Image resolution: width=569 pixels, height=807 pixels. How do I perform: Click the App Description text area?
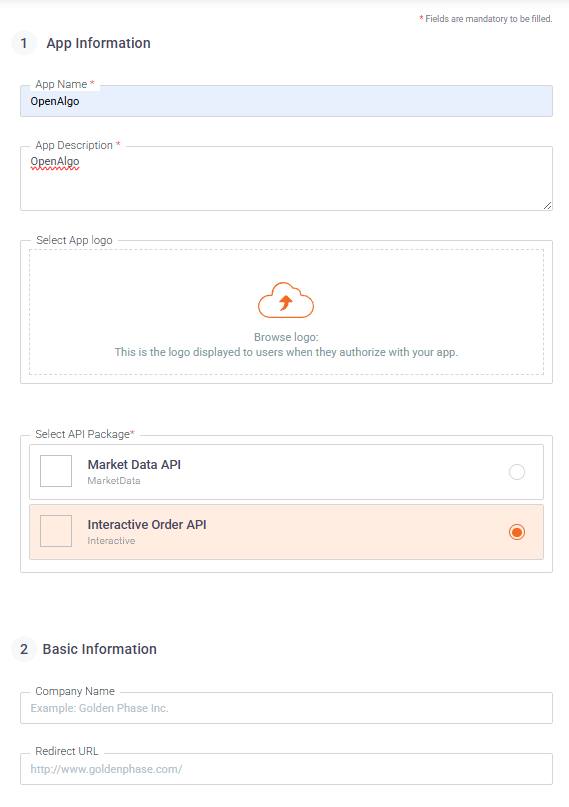tap(287, 179)
